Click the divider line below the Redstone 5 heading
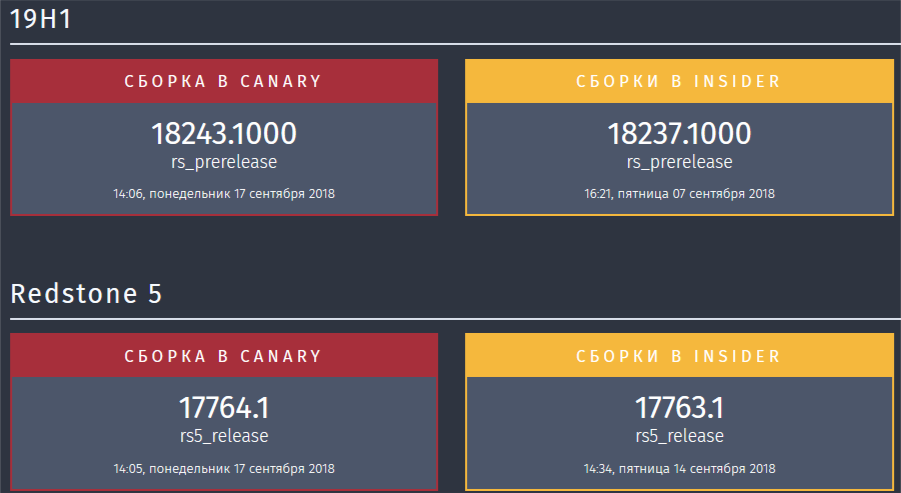 point(450,319)
